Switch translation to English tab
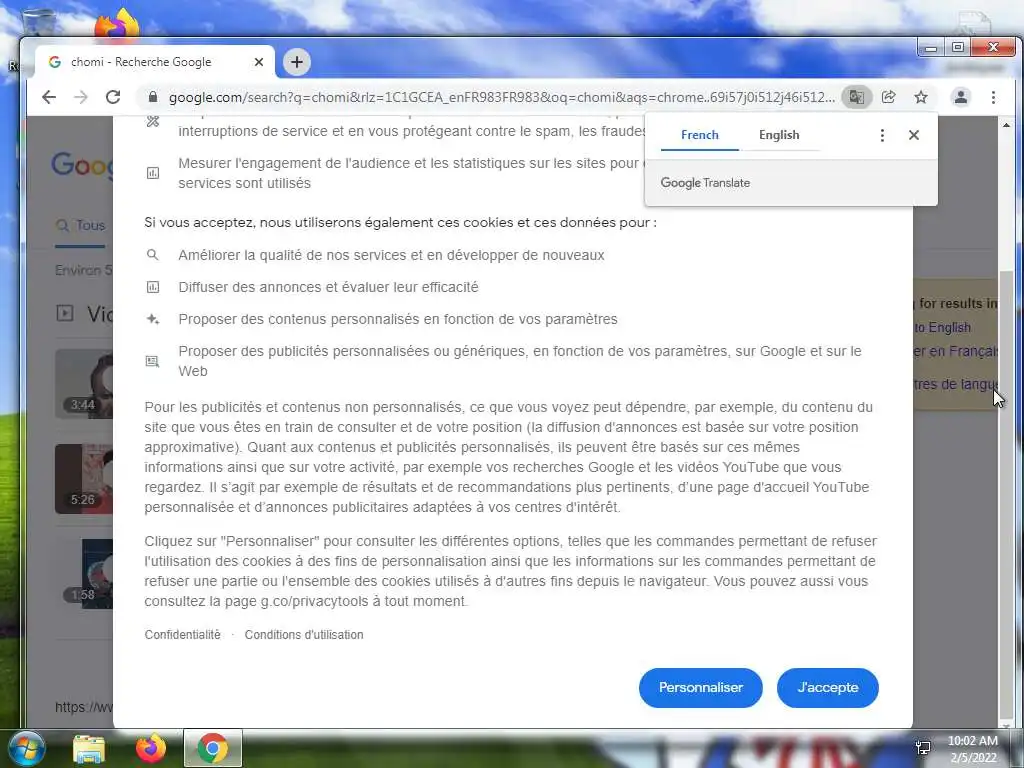The width and height of the screenshot is (1024, 768). coord(779,135)
